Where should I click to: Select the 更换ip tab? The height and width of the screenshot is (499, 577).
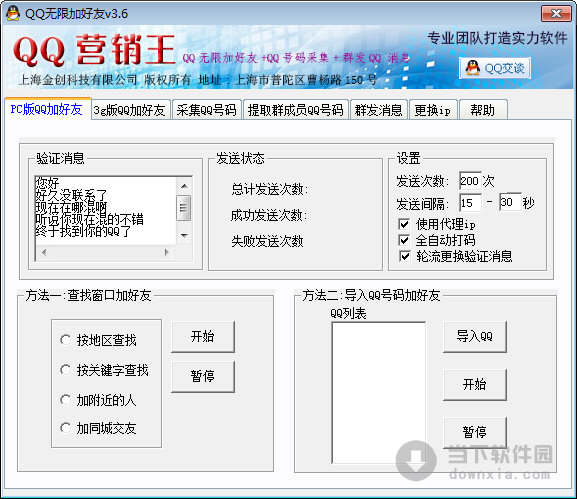pyautogui.click(x=433, y=110)
